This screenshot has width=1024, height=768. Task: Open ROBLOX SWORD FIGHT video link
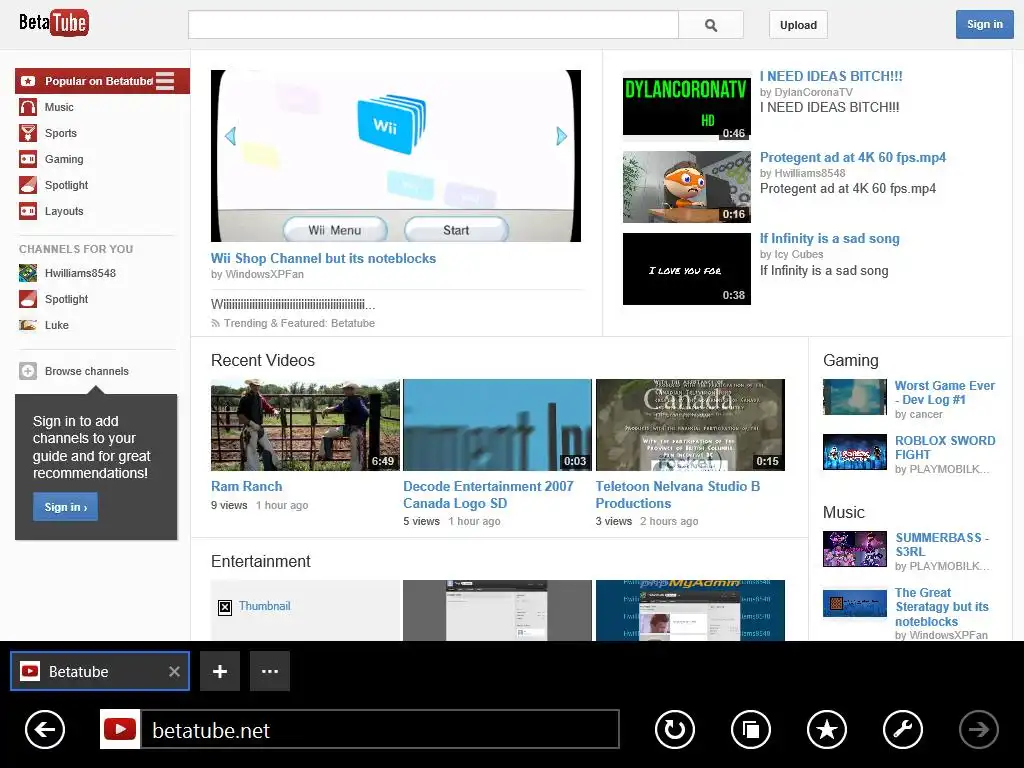pyautogui.click(x=945, y=447)
